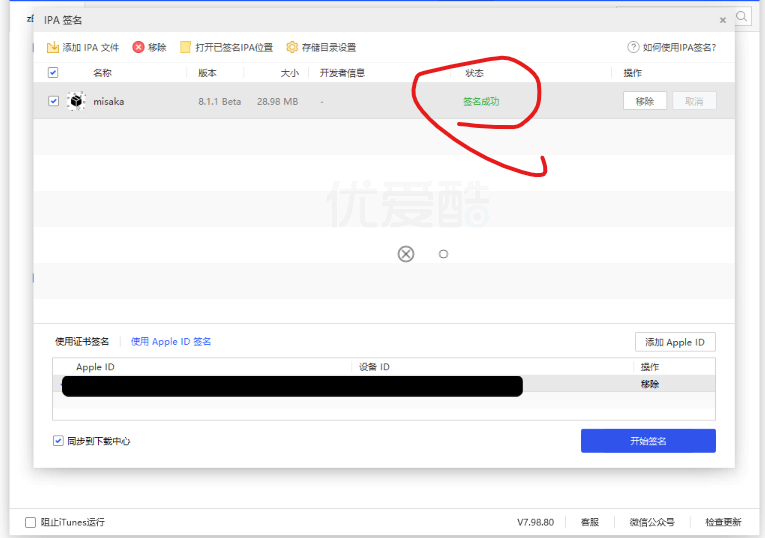Click 添加 Apple ID button
This screenshot has height=538, width=765.
pyautogui.click(x=675, y=342)
